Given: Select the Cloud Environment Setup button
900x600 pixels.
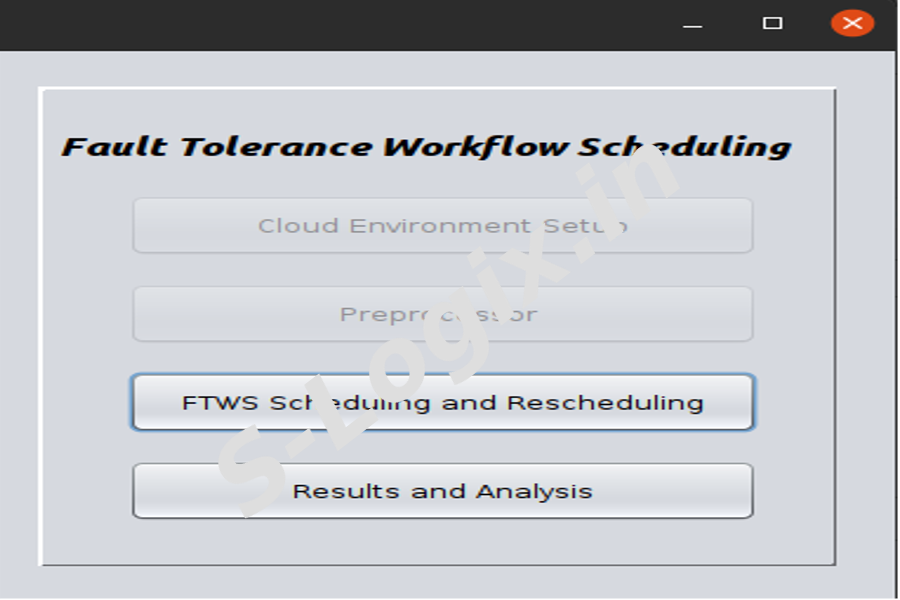Looking at the screenshot, I should (x=442, y=226).
